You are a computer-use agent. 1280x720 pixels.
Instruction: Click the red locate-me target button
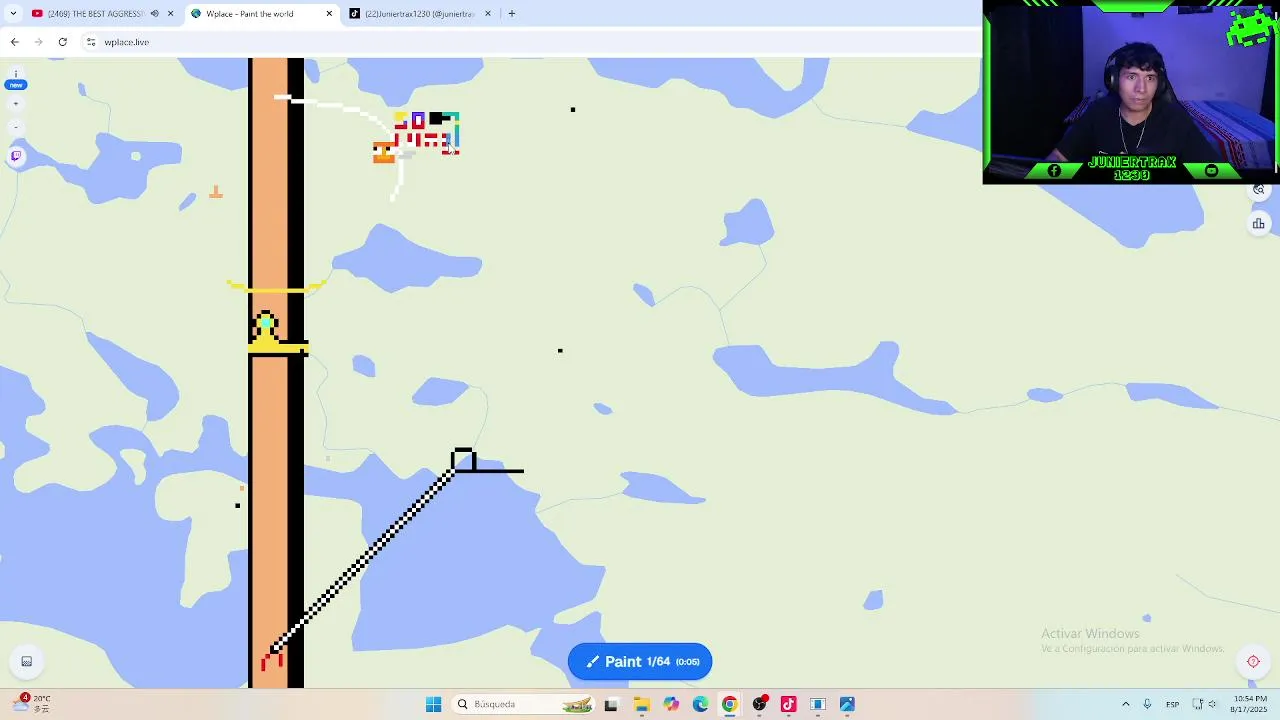pos(1253,661)
